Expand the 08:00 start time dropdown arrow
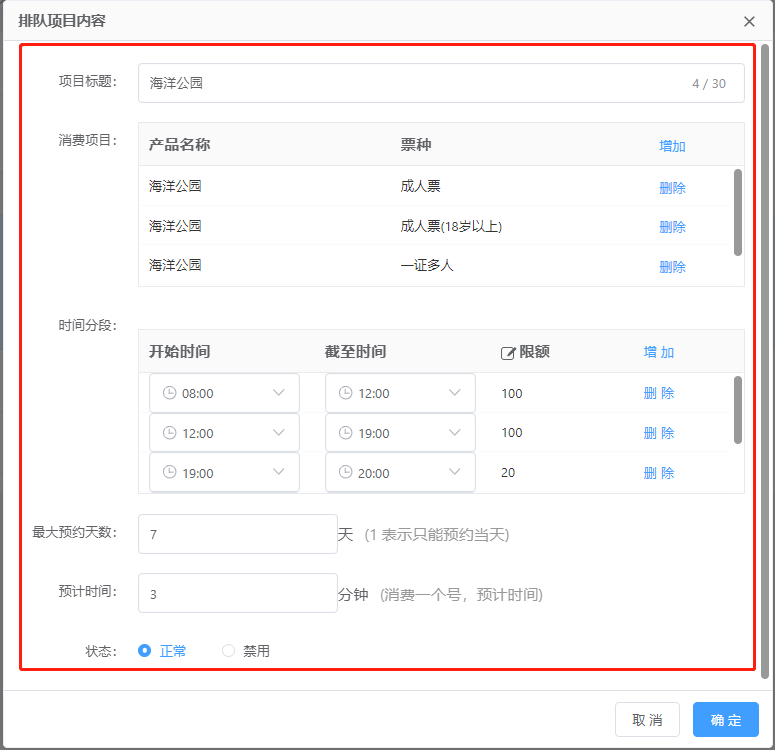 279,393
